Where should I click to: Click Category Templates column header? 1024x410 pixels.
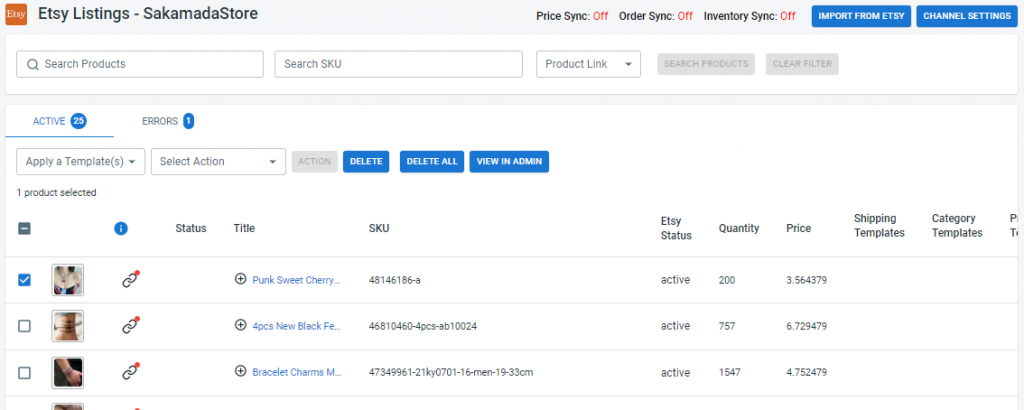point(957,225)
